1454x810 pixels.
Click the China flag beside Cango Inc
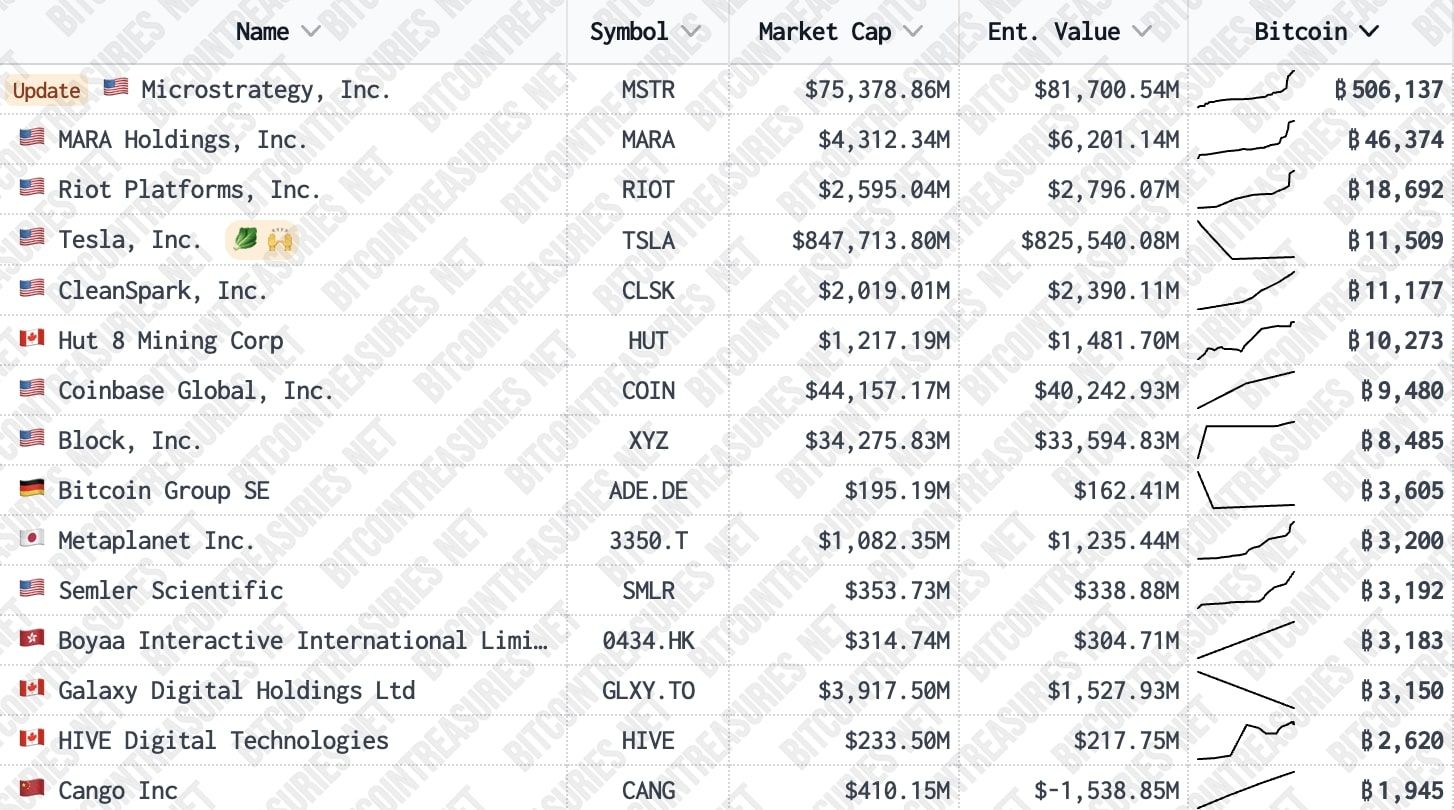pyautogui.click(x=32, y=788)
